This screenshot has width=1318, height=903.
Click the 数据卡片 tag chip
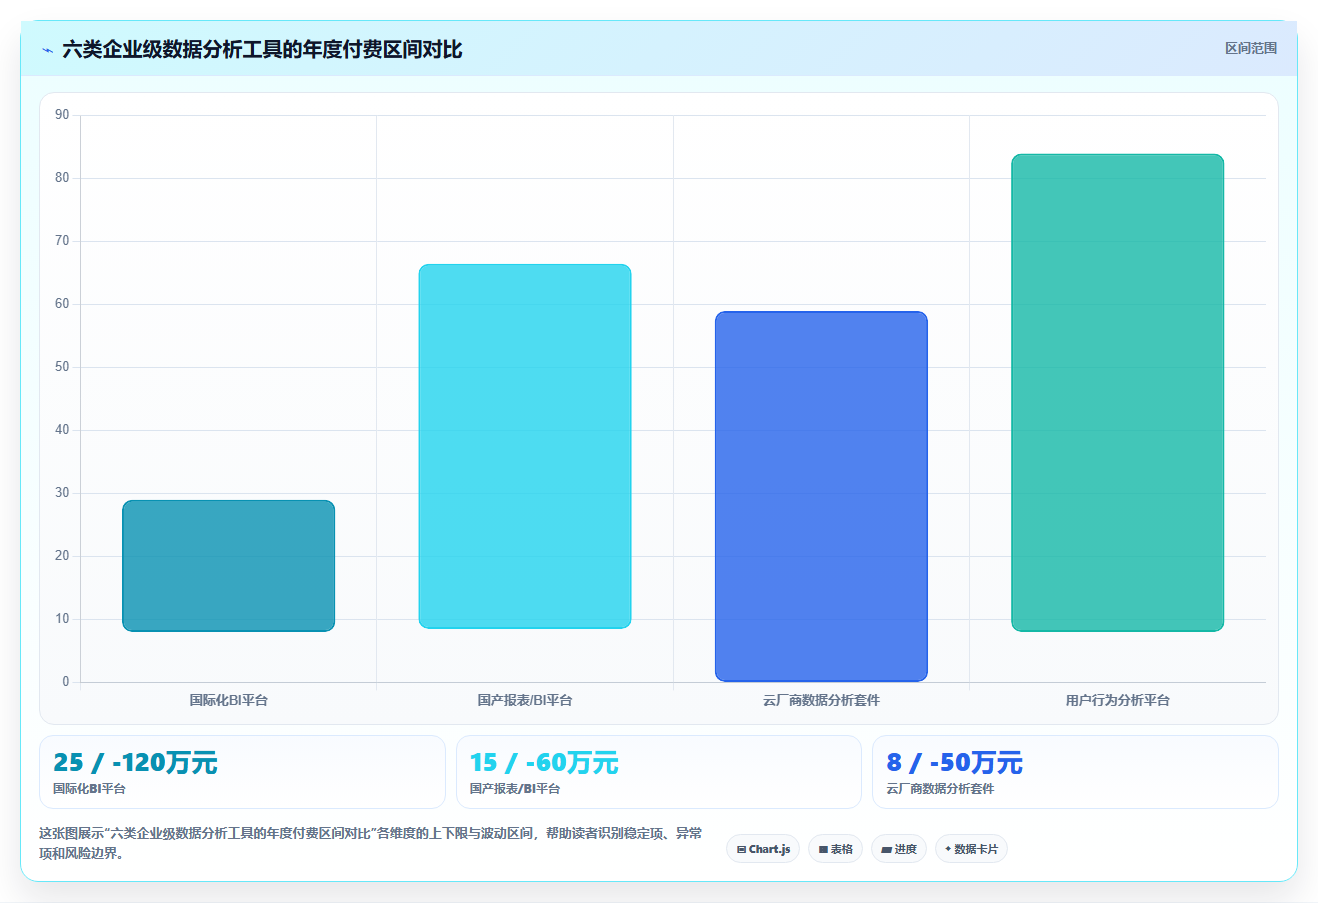[971, 849]
